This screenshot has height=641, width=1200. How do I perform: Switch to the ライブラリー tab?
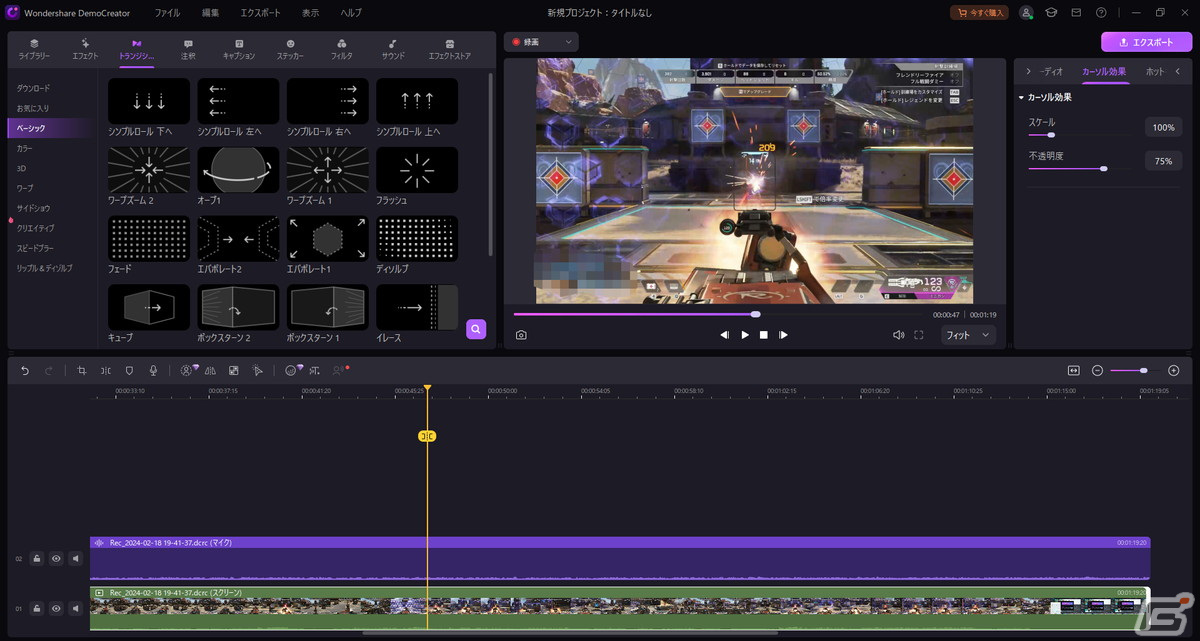tap(34, 50)
